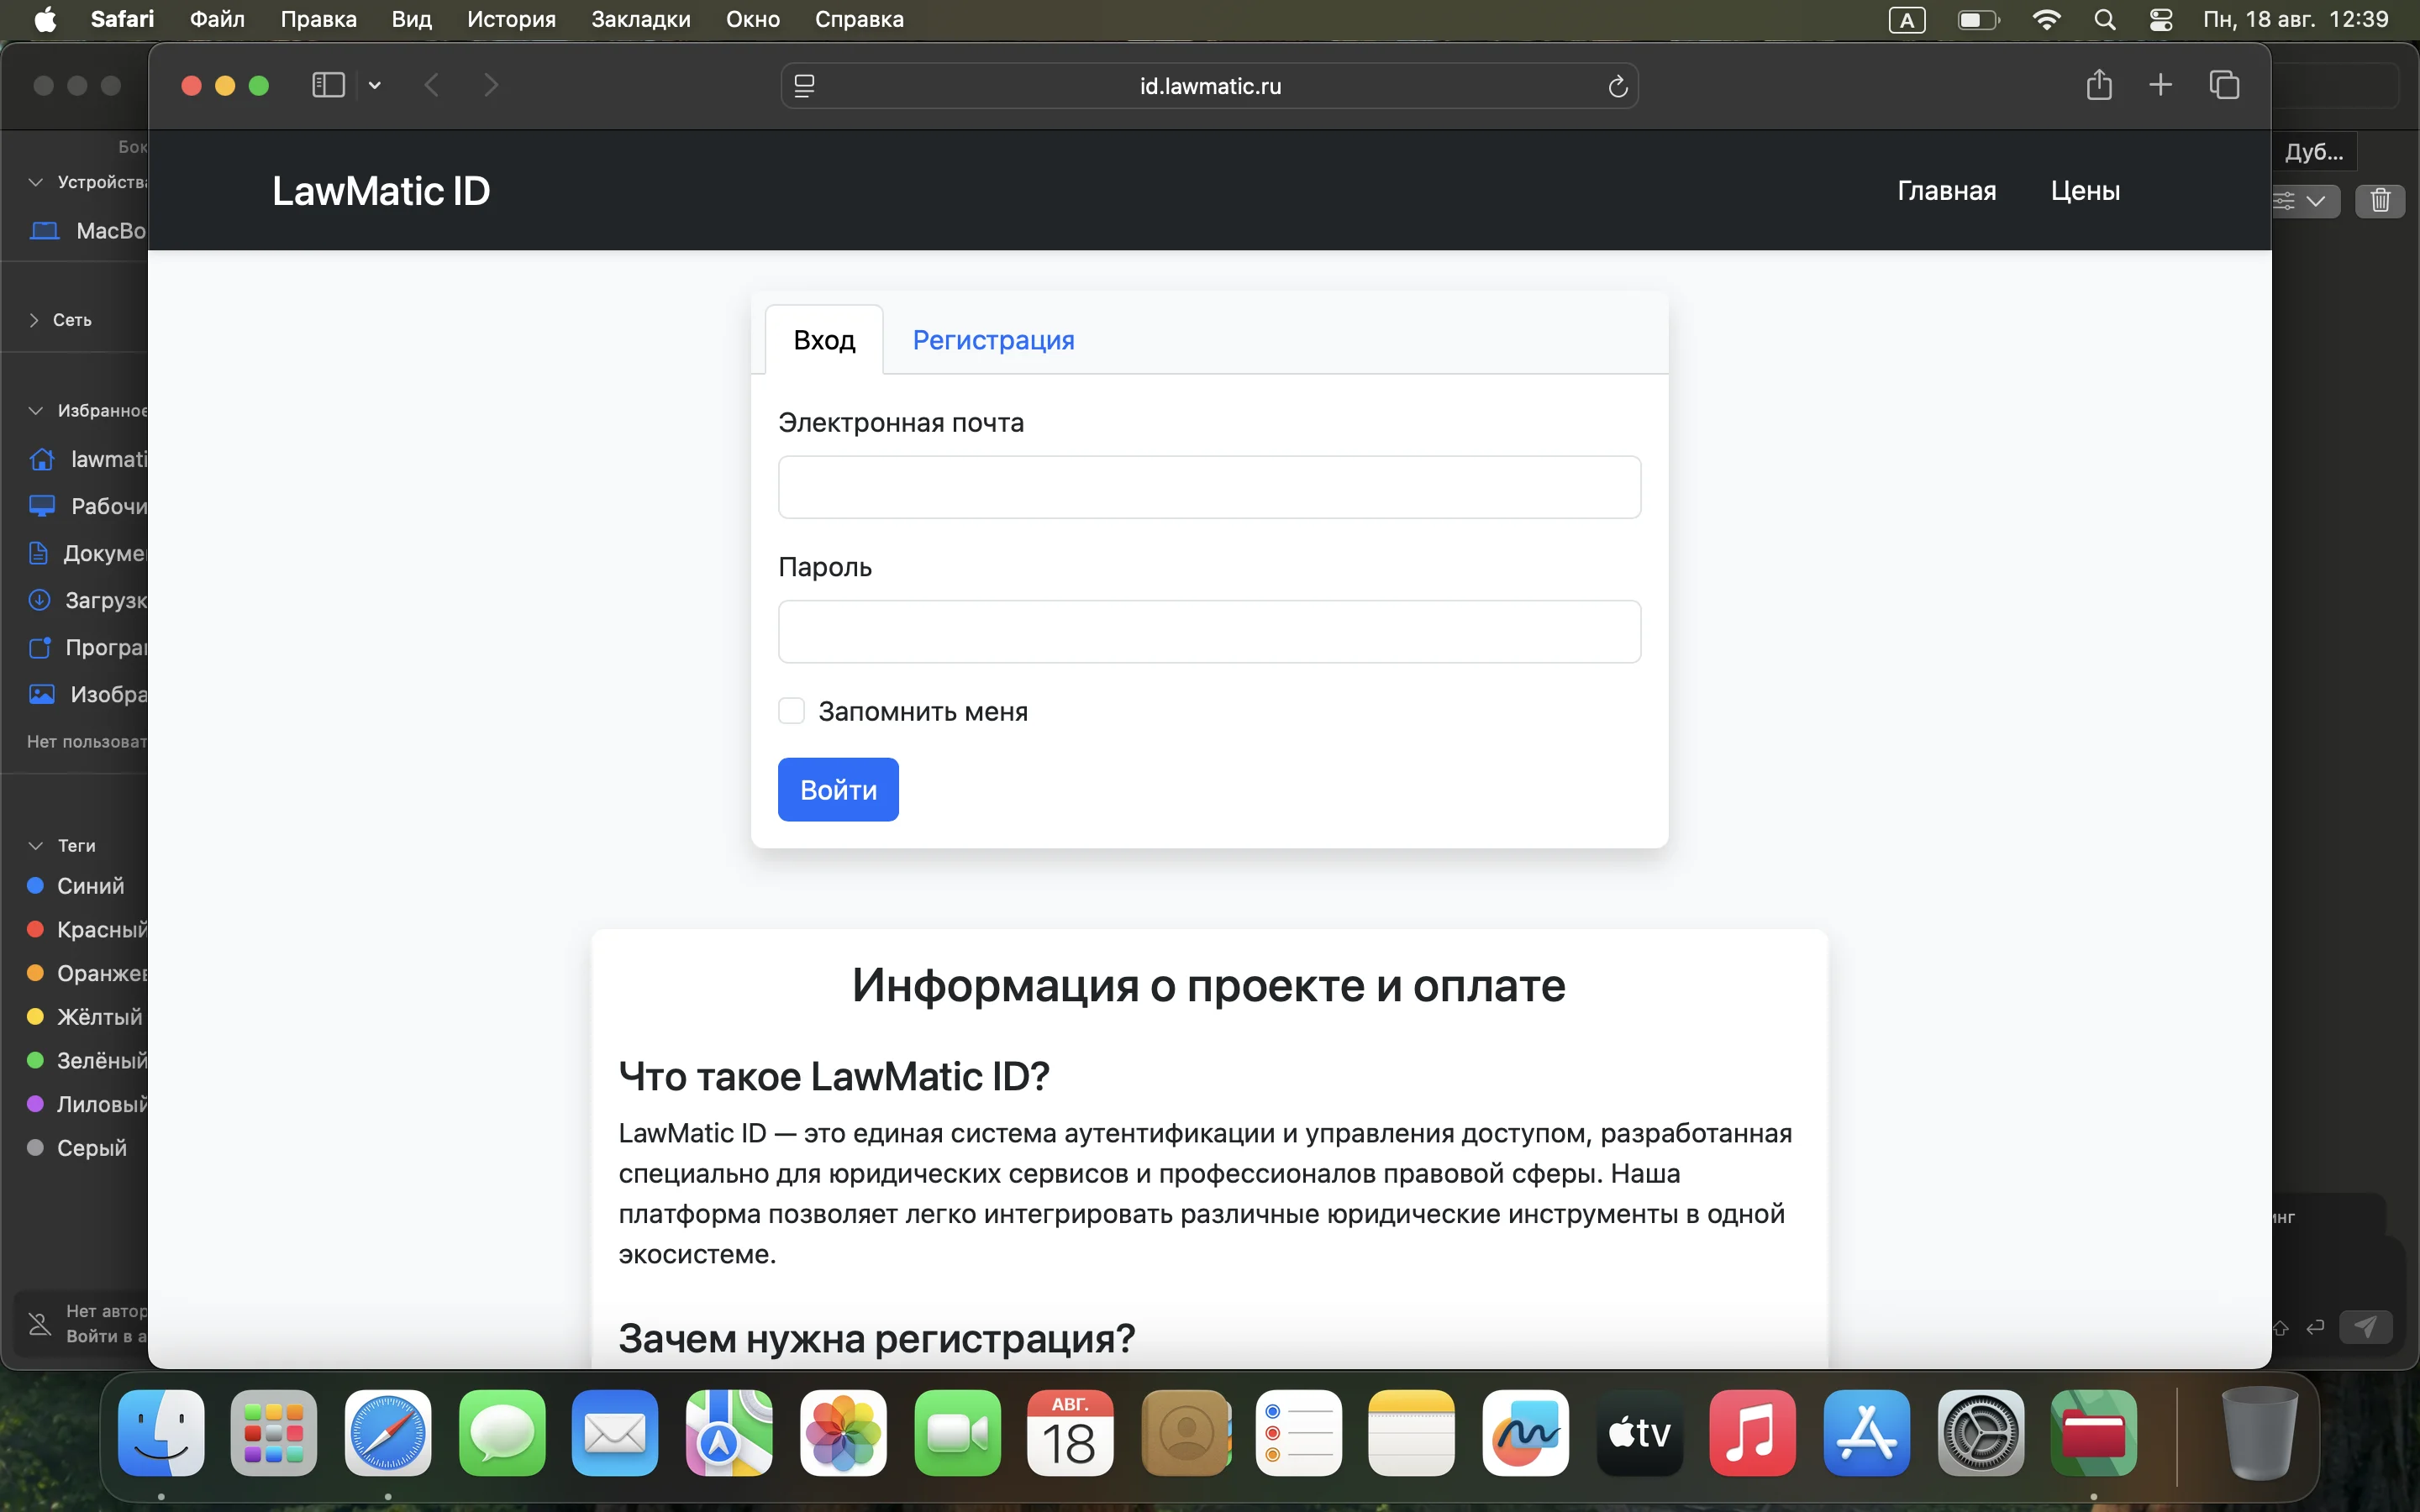
Task: Open the Цены navigation link
Action: tap(2085, 191)
